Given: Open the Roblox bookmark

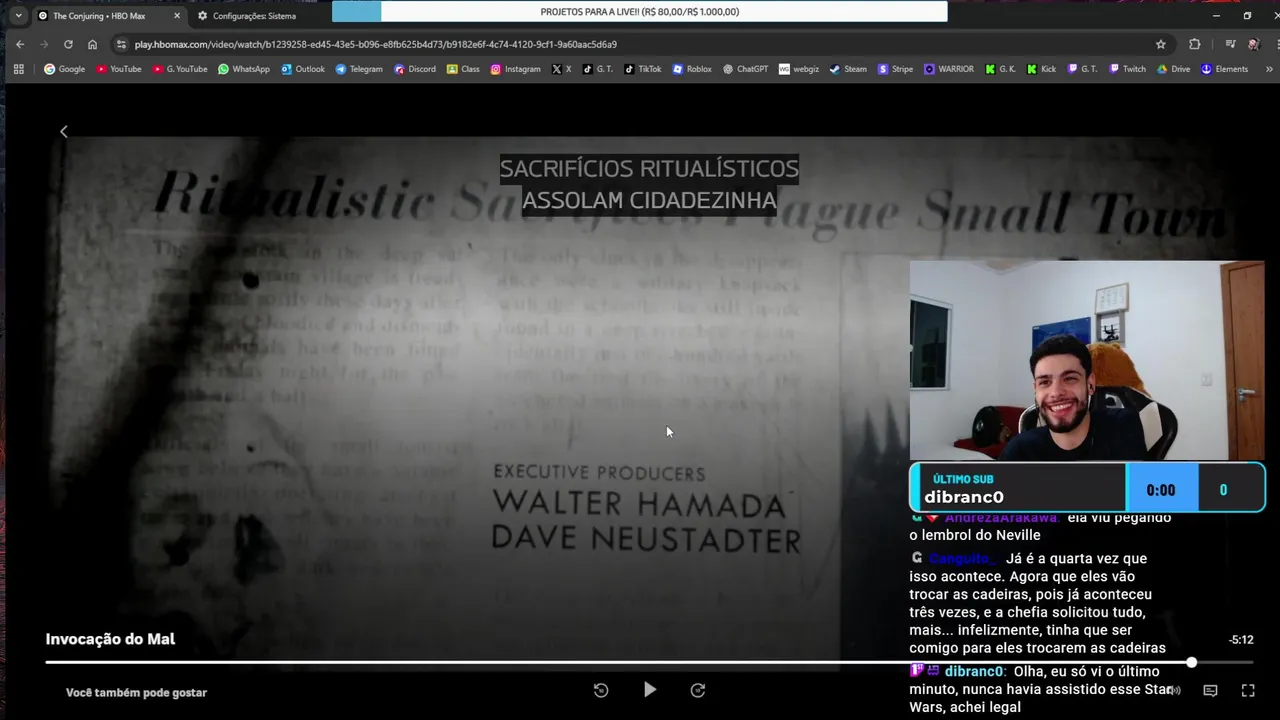Looking at the screenshot, I should [x=692, y=69].
